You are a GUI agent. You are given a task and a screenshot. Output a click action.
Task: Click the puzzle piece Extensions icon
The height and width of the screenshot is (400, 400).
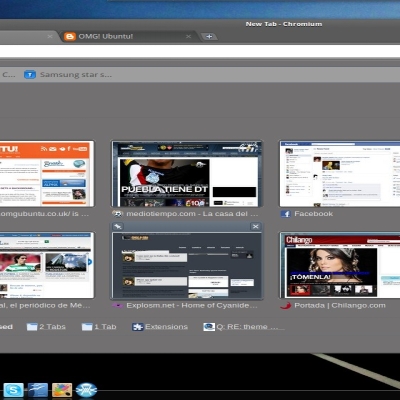pyautogui.click(x=137, y=327)
